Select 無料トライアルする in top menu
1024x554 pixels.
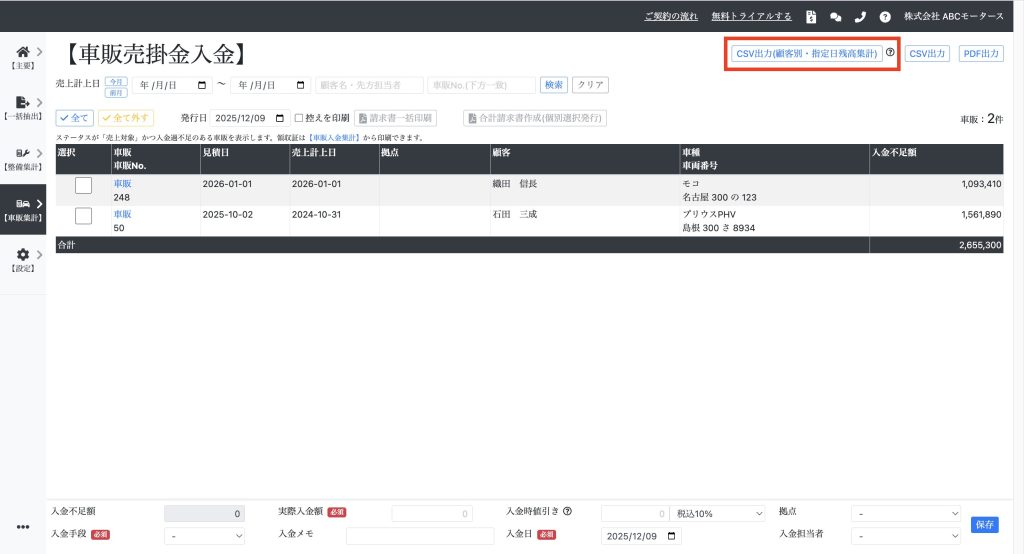[x=751, y=17]
